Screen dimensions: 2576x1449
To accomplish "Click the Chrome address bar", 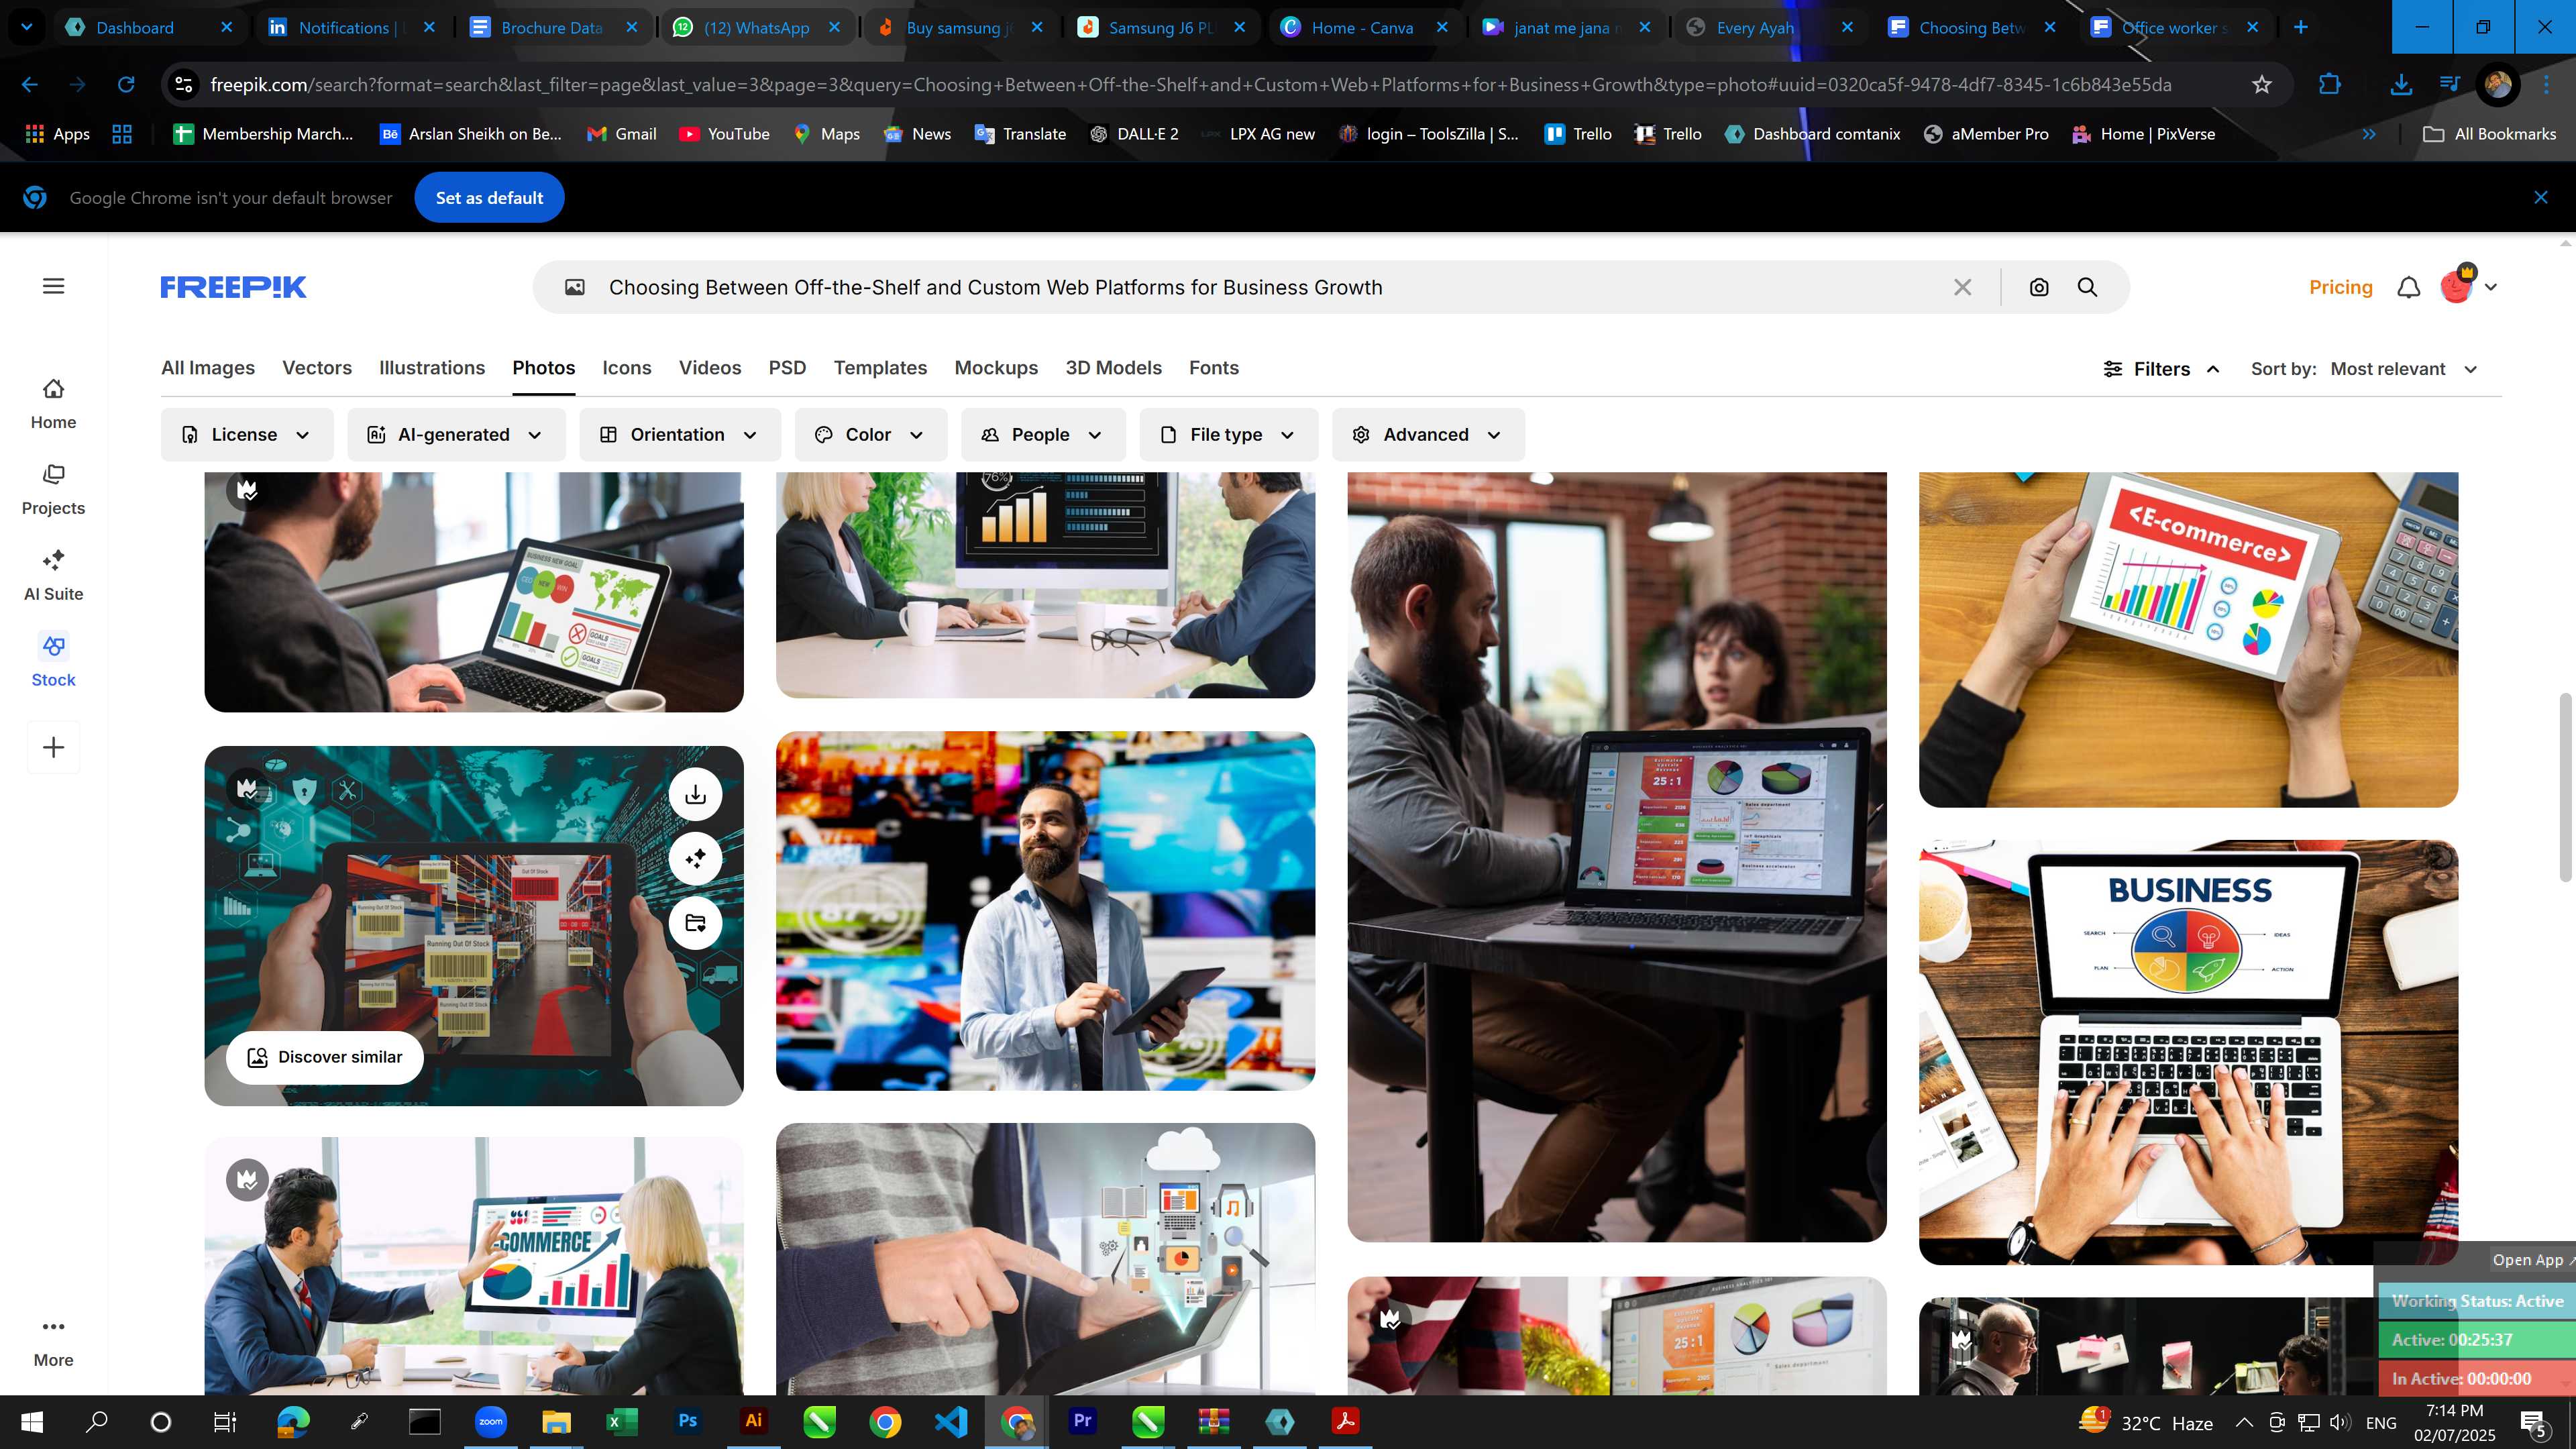I will pyautogui.click(x=1190, y=85).
